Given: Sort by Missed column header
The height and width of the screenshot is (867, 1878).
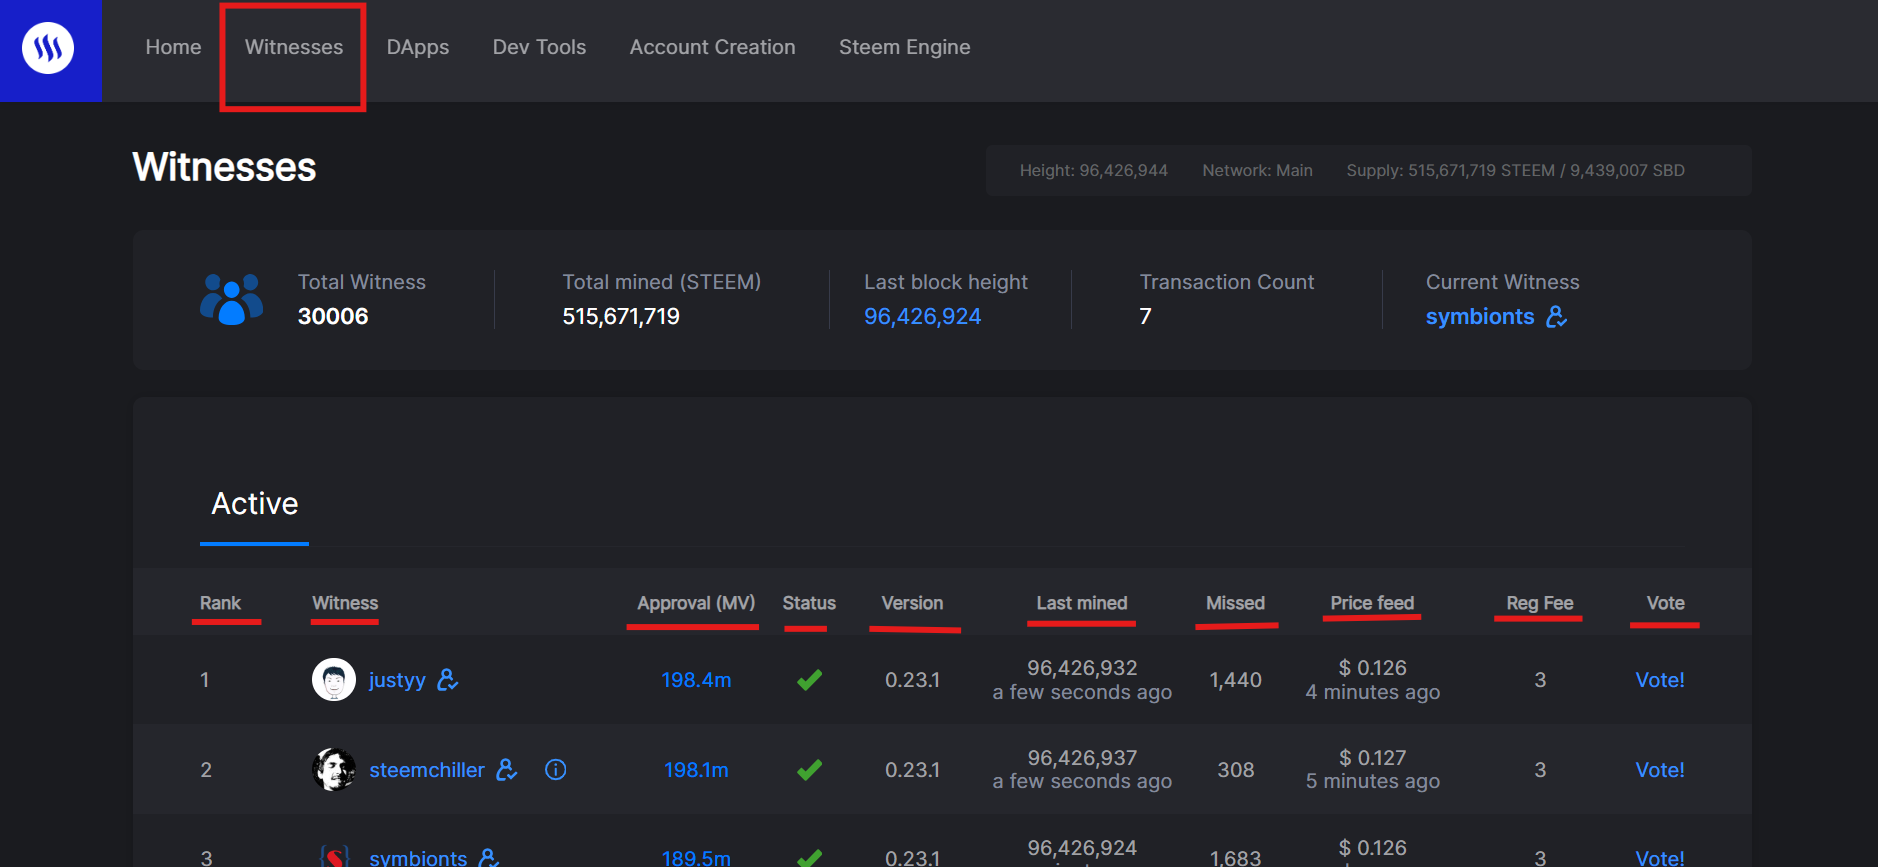Looking at the screenshot, I should pyautogui.click(x=1235, y=603).
